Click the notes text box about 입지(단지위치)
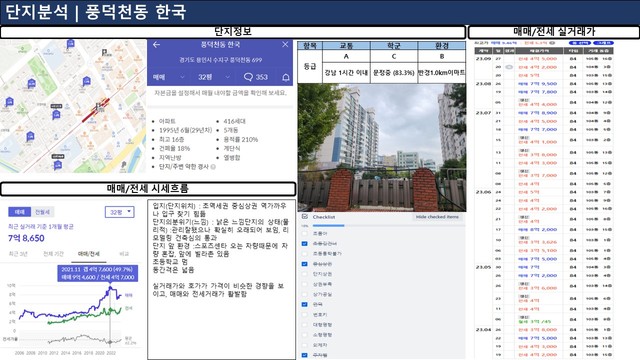The height and width of the screenshot is (360, 640). click(x=221, y=279)
